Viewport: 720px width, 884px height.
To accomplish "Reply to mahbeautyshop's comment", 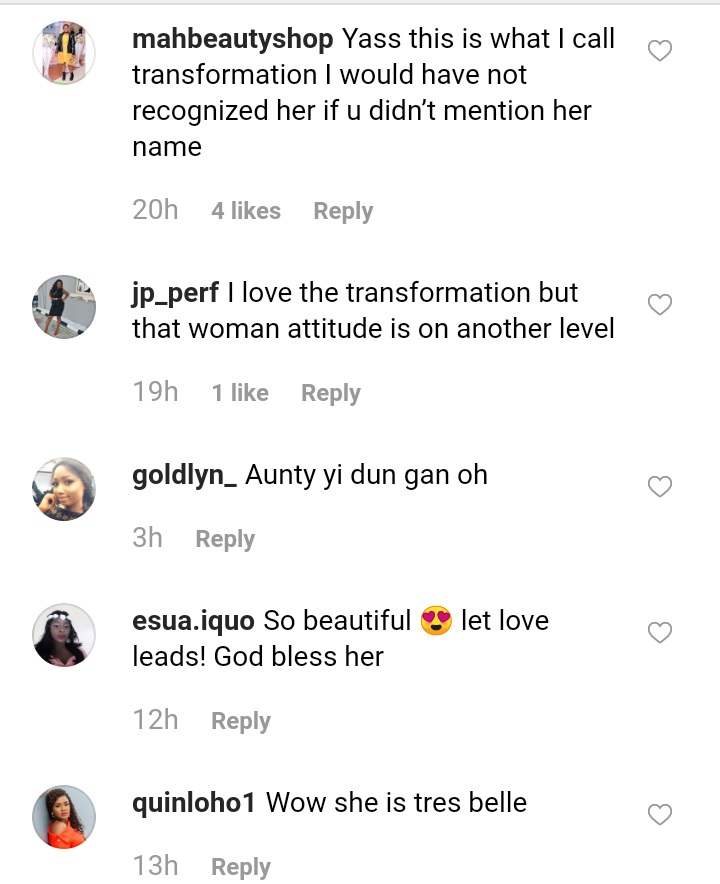I will click(x=343, y=211).
